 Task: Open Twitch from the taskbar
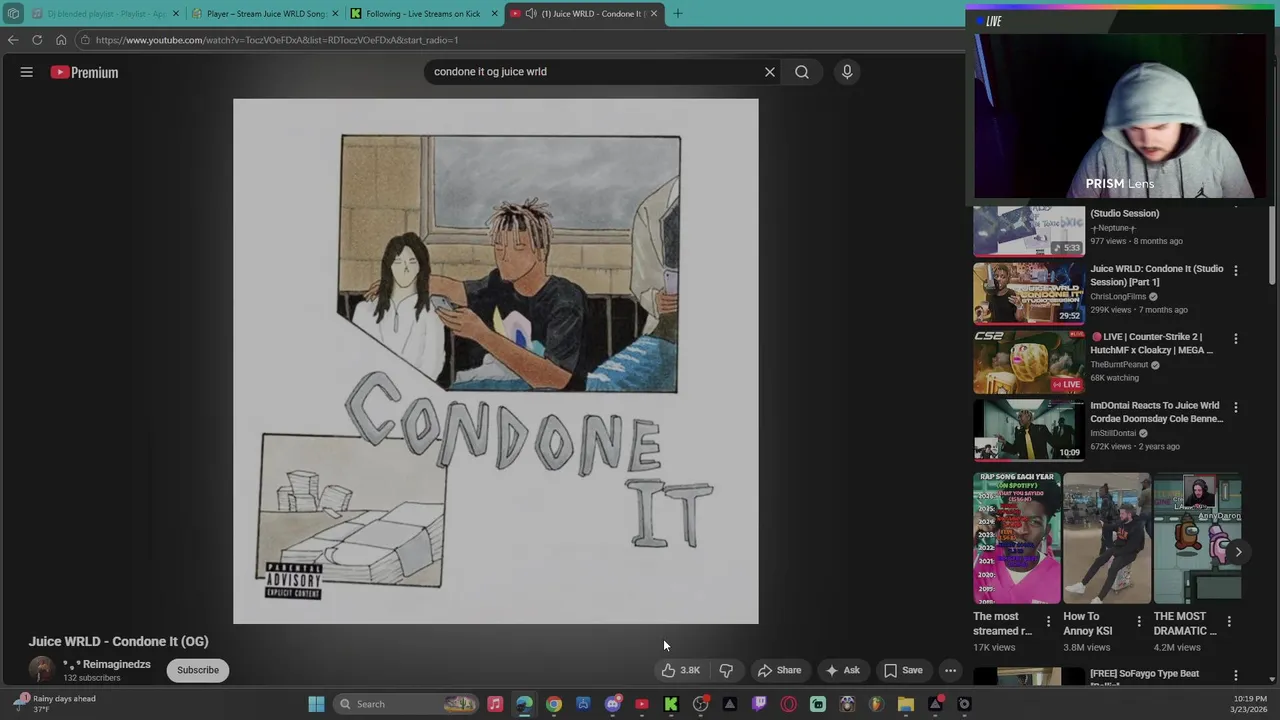[x=759, y=704]
